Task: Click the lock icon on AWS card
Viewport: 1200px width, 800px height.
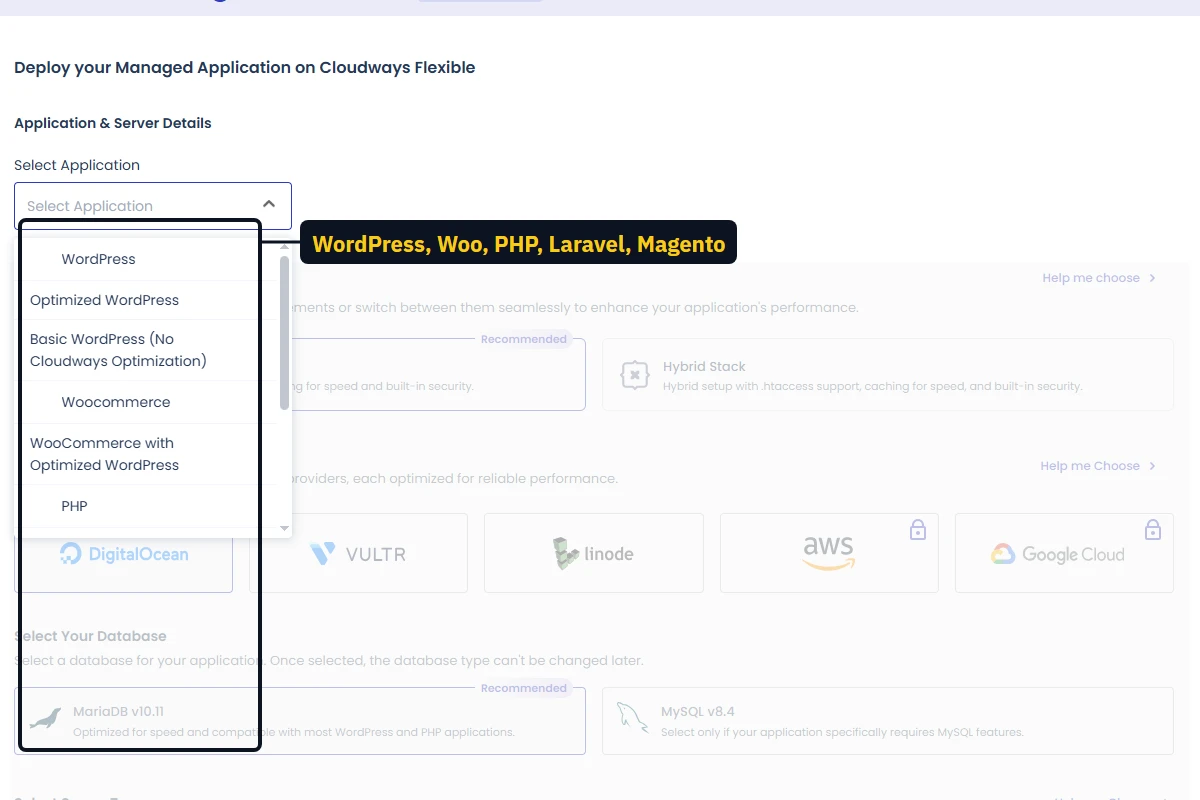Action: coord(918,530)
